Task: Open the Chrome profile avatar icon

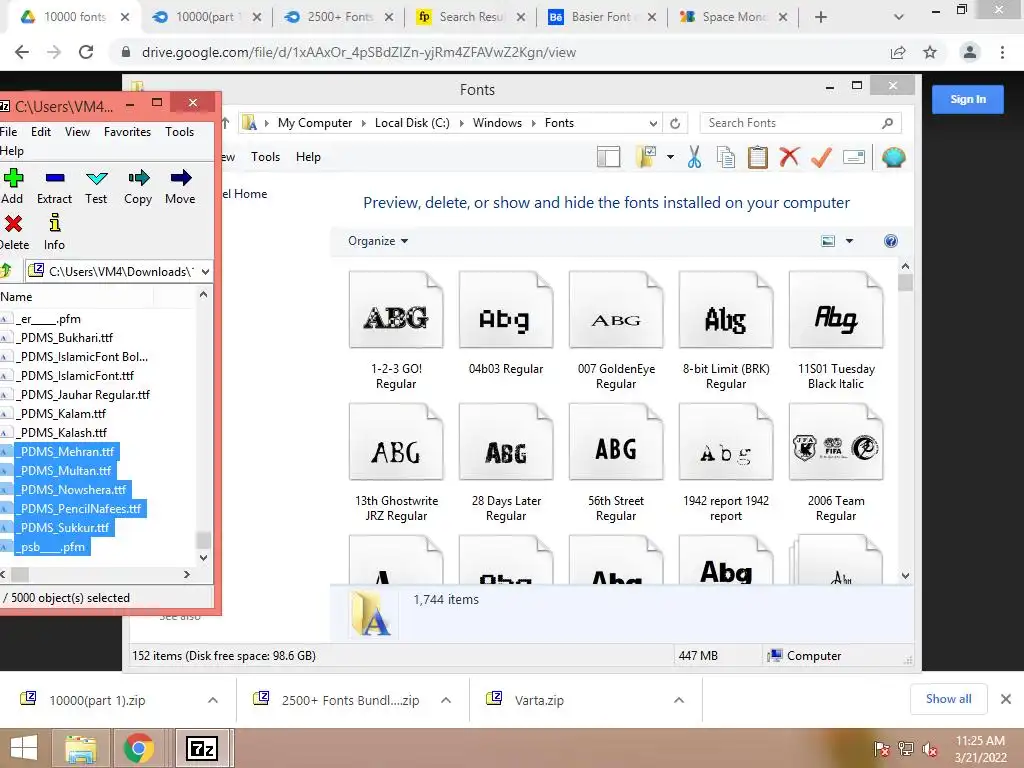Action: point(970,52)
